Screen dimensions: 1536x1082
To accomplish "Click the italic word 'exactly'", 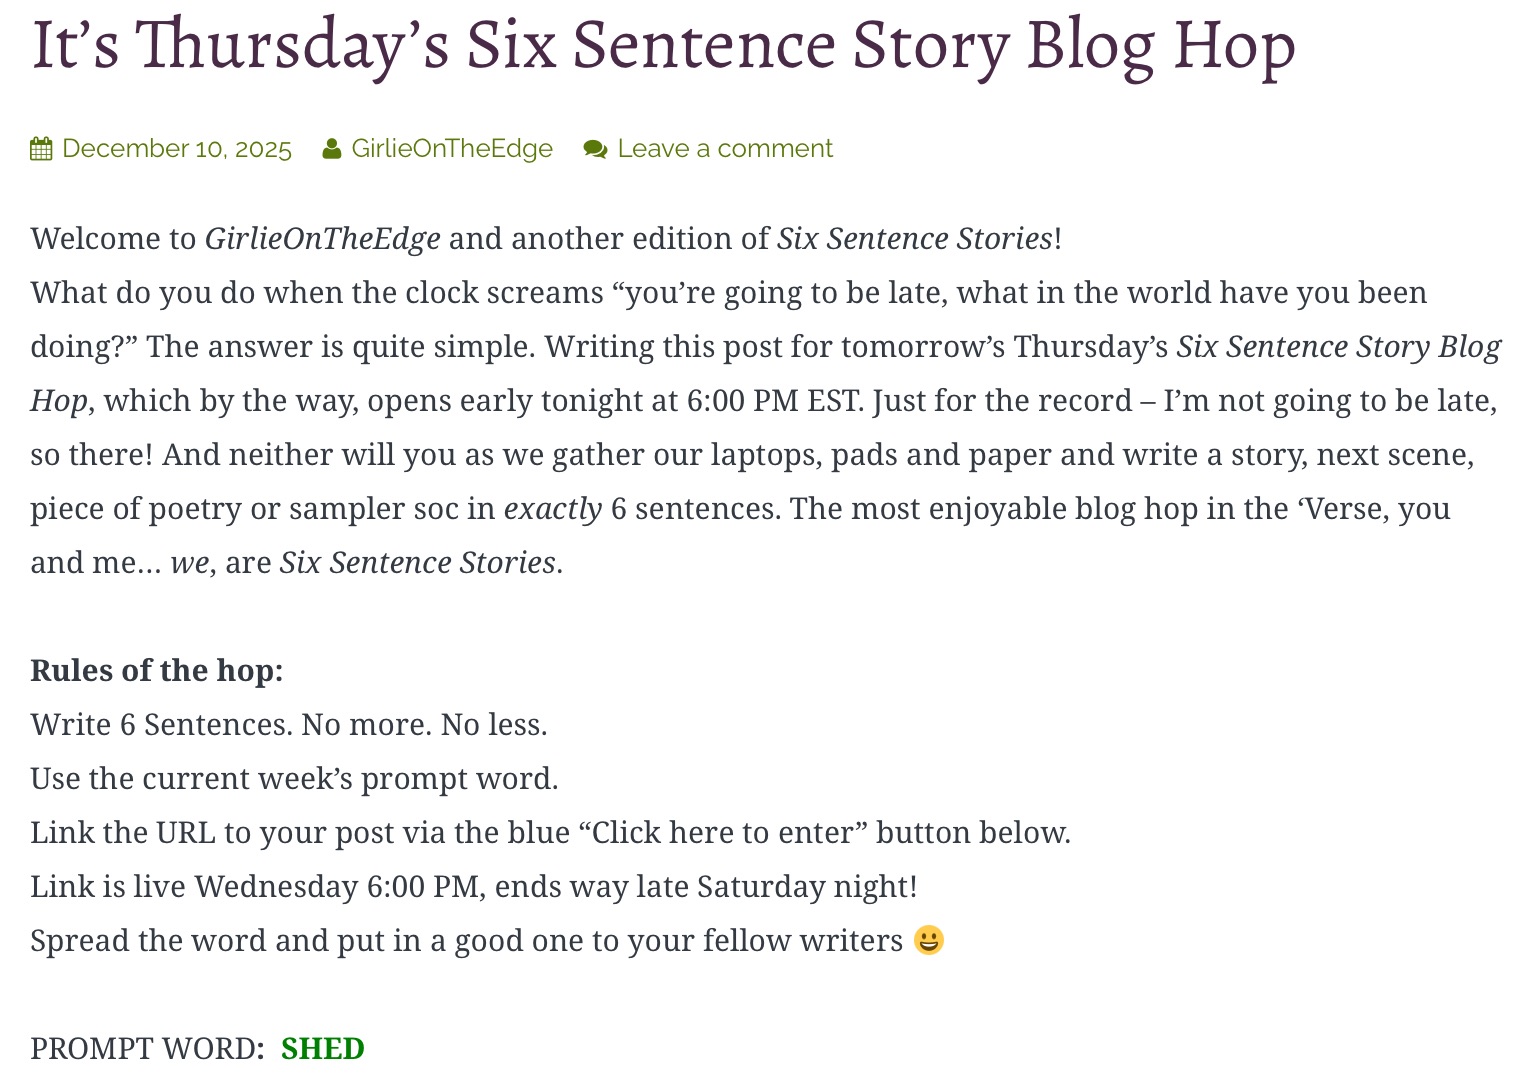I will pos(552,508).
